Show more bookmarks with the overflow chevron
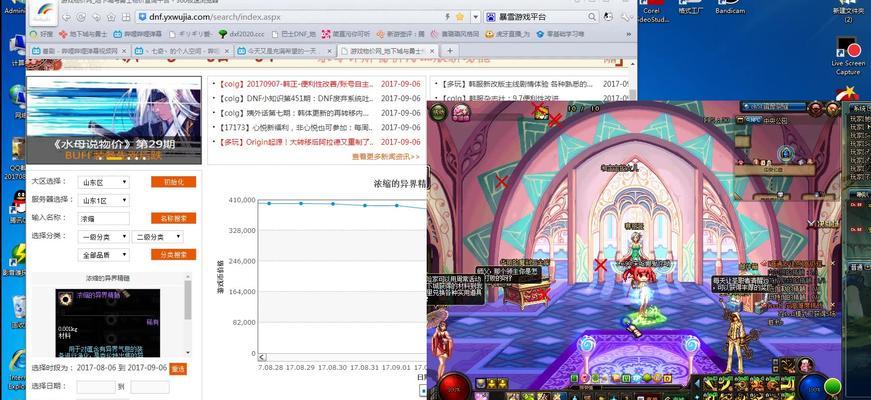Viewport: 871px width, 400px height. pos(629,34)
